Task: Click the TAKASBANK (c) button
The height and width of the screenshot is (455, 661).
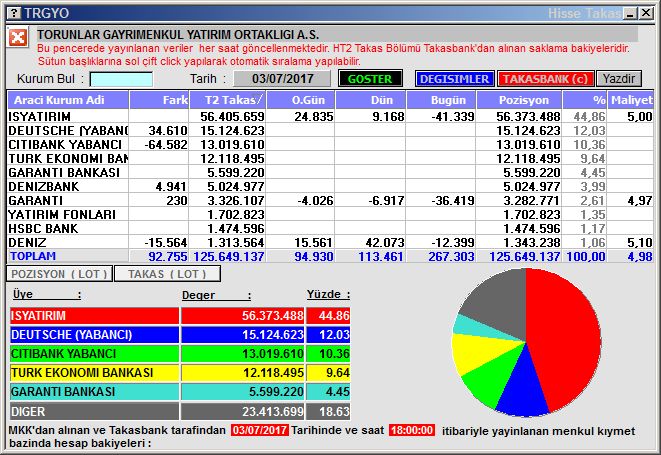Action: pyautogui.click(x=545, y=79)
